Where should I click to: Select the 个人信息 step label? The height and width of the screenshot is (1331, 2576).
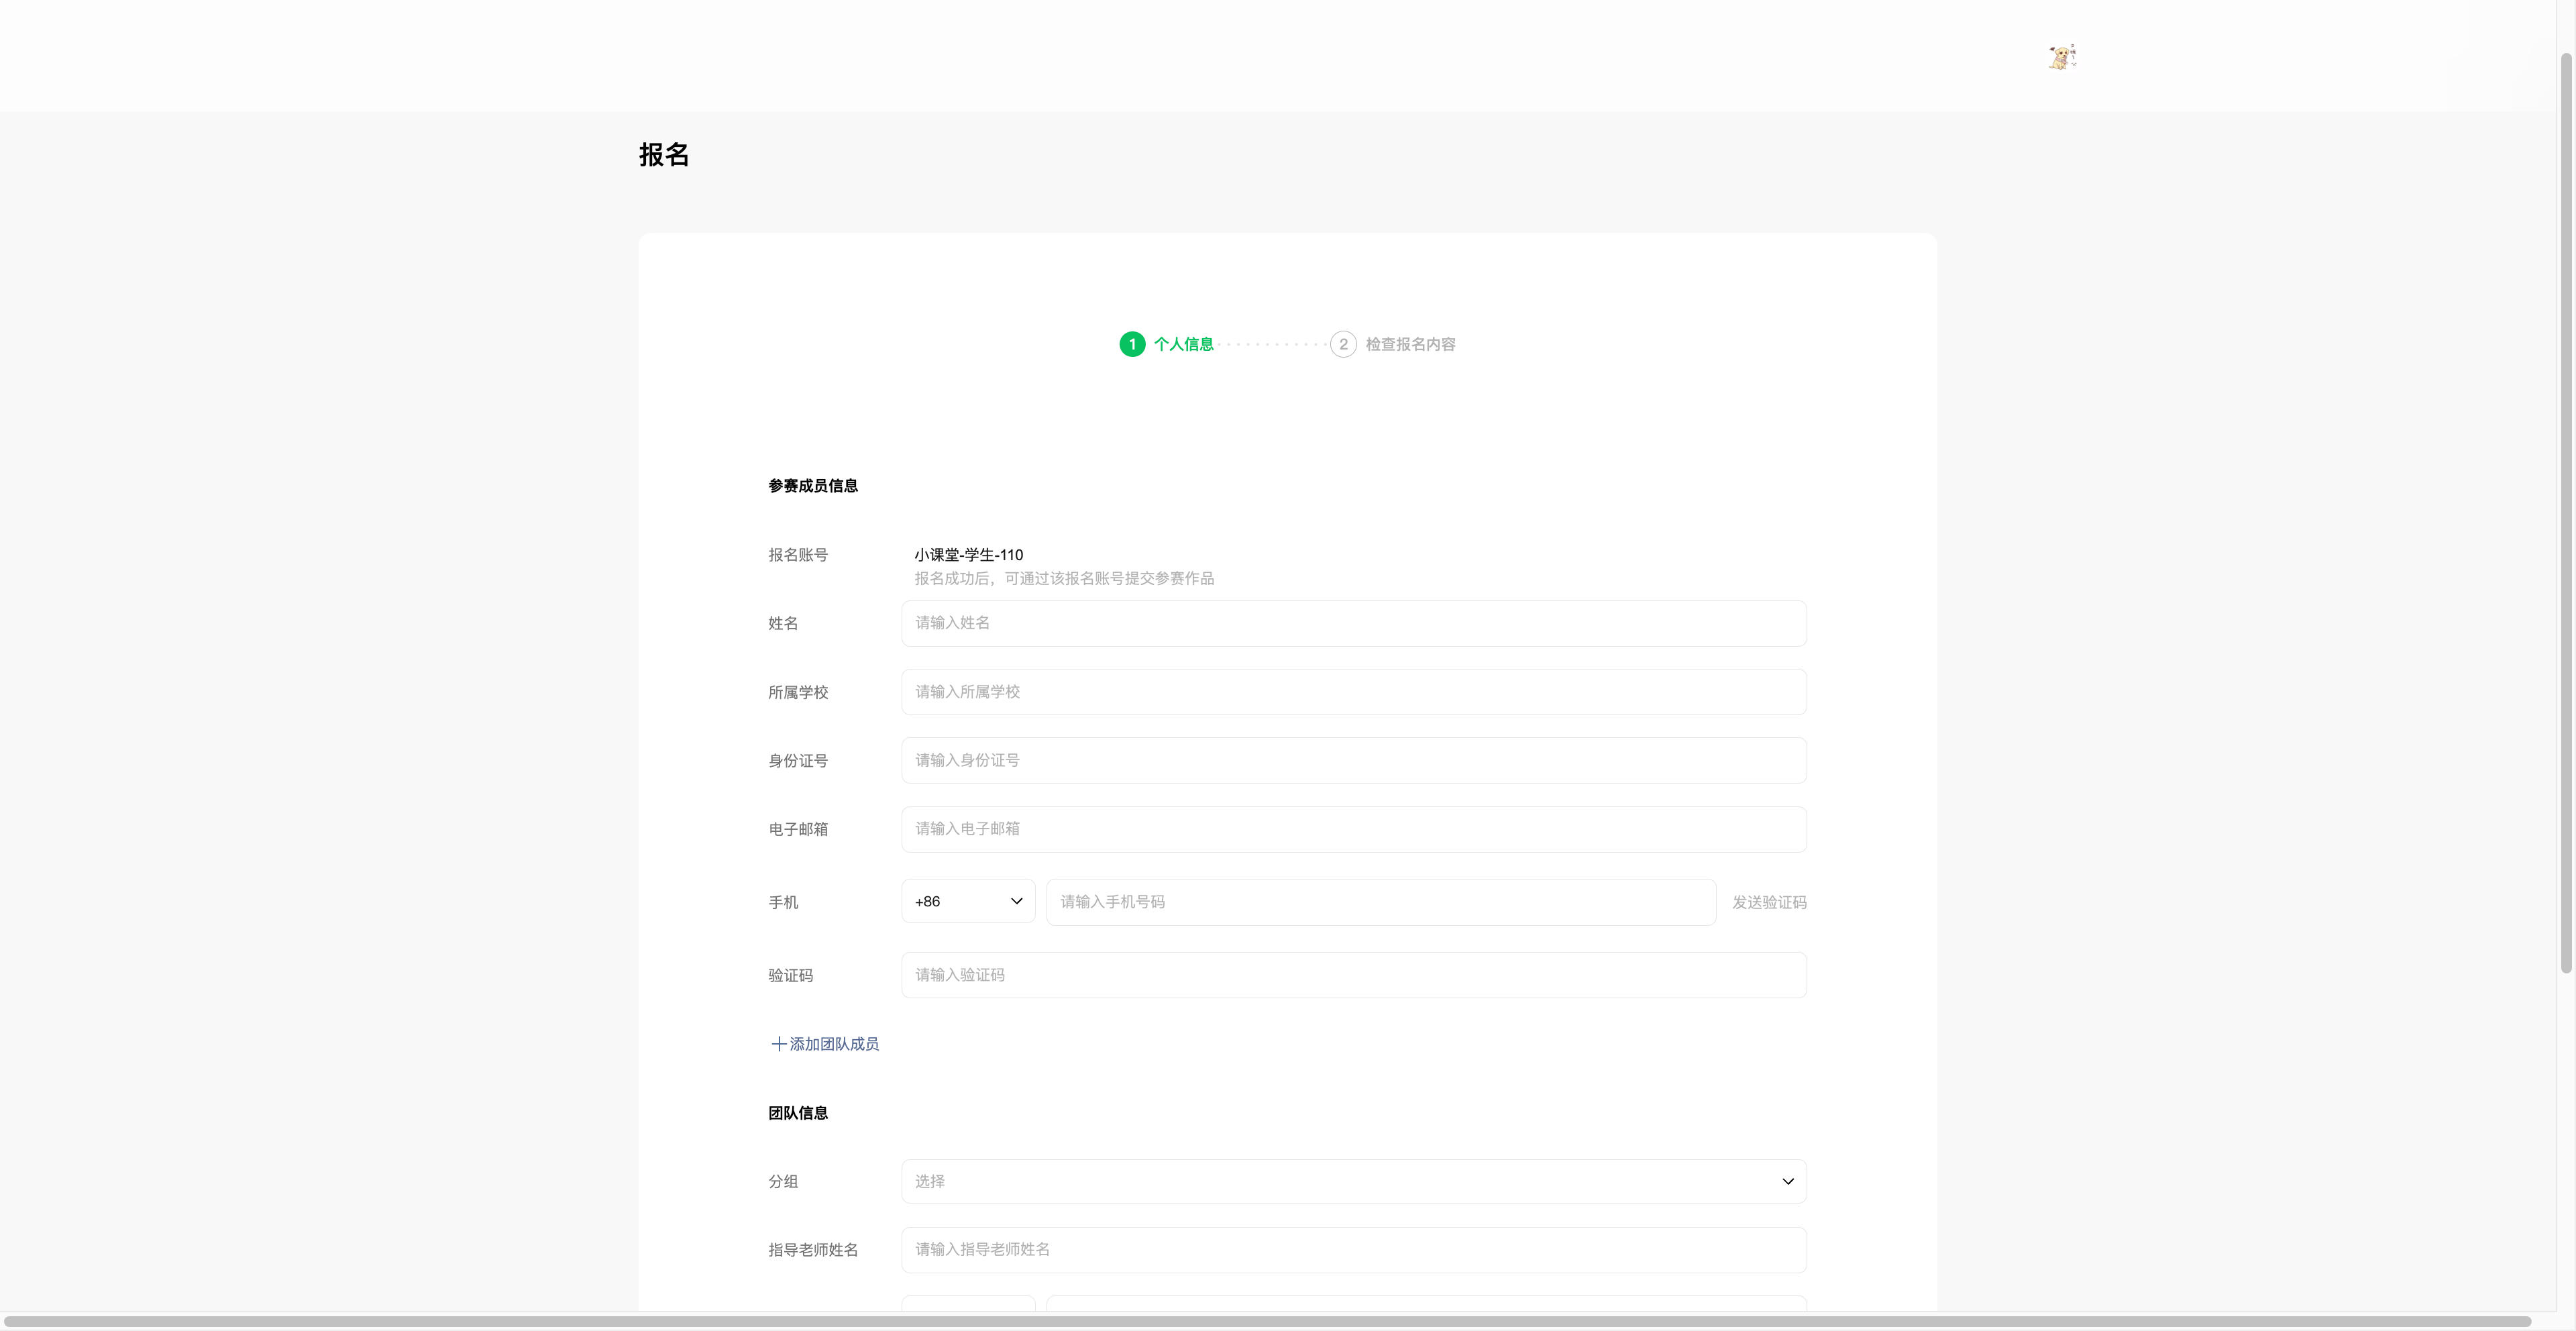tap(1183, 344)
